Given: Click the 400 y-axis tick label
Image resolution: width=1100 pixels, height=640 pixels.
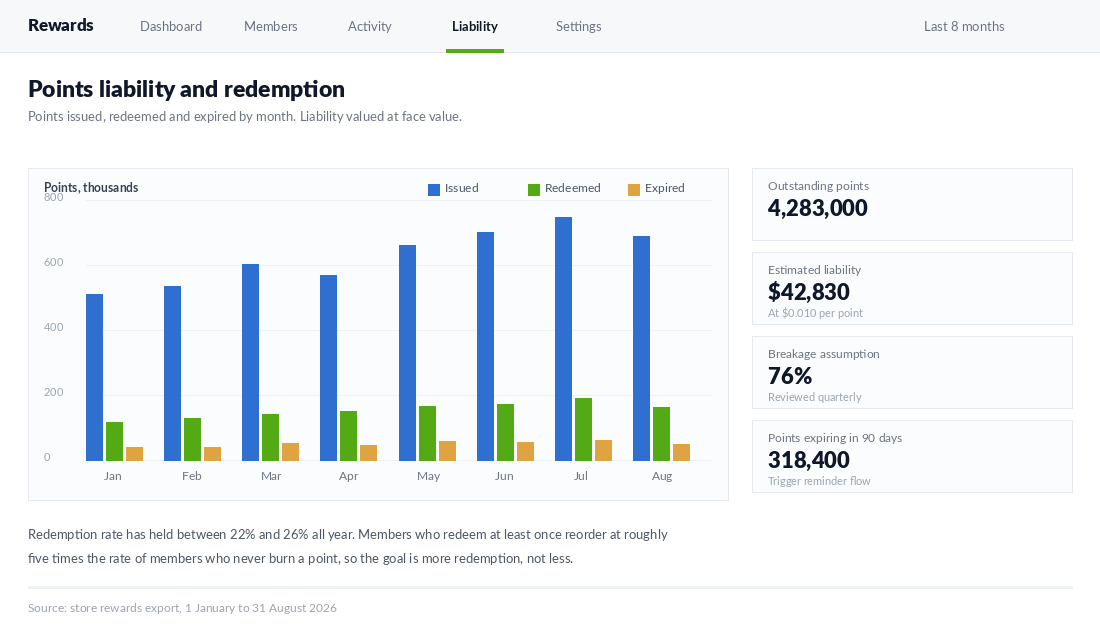Looking at the screenshot, I should 53,327.
